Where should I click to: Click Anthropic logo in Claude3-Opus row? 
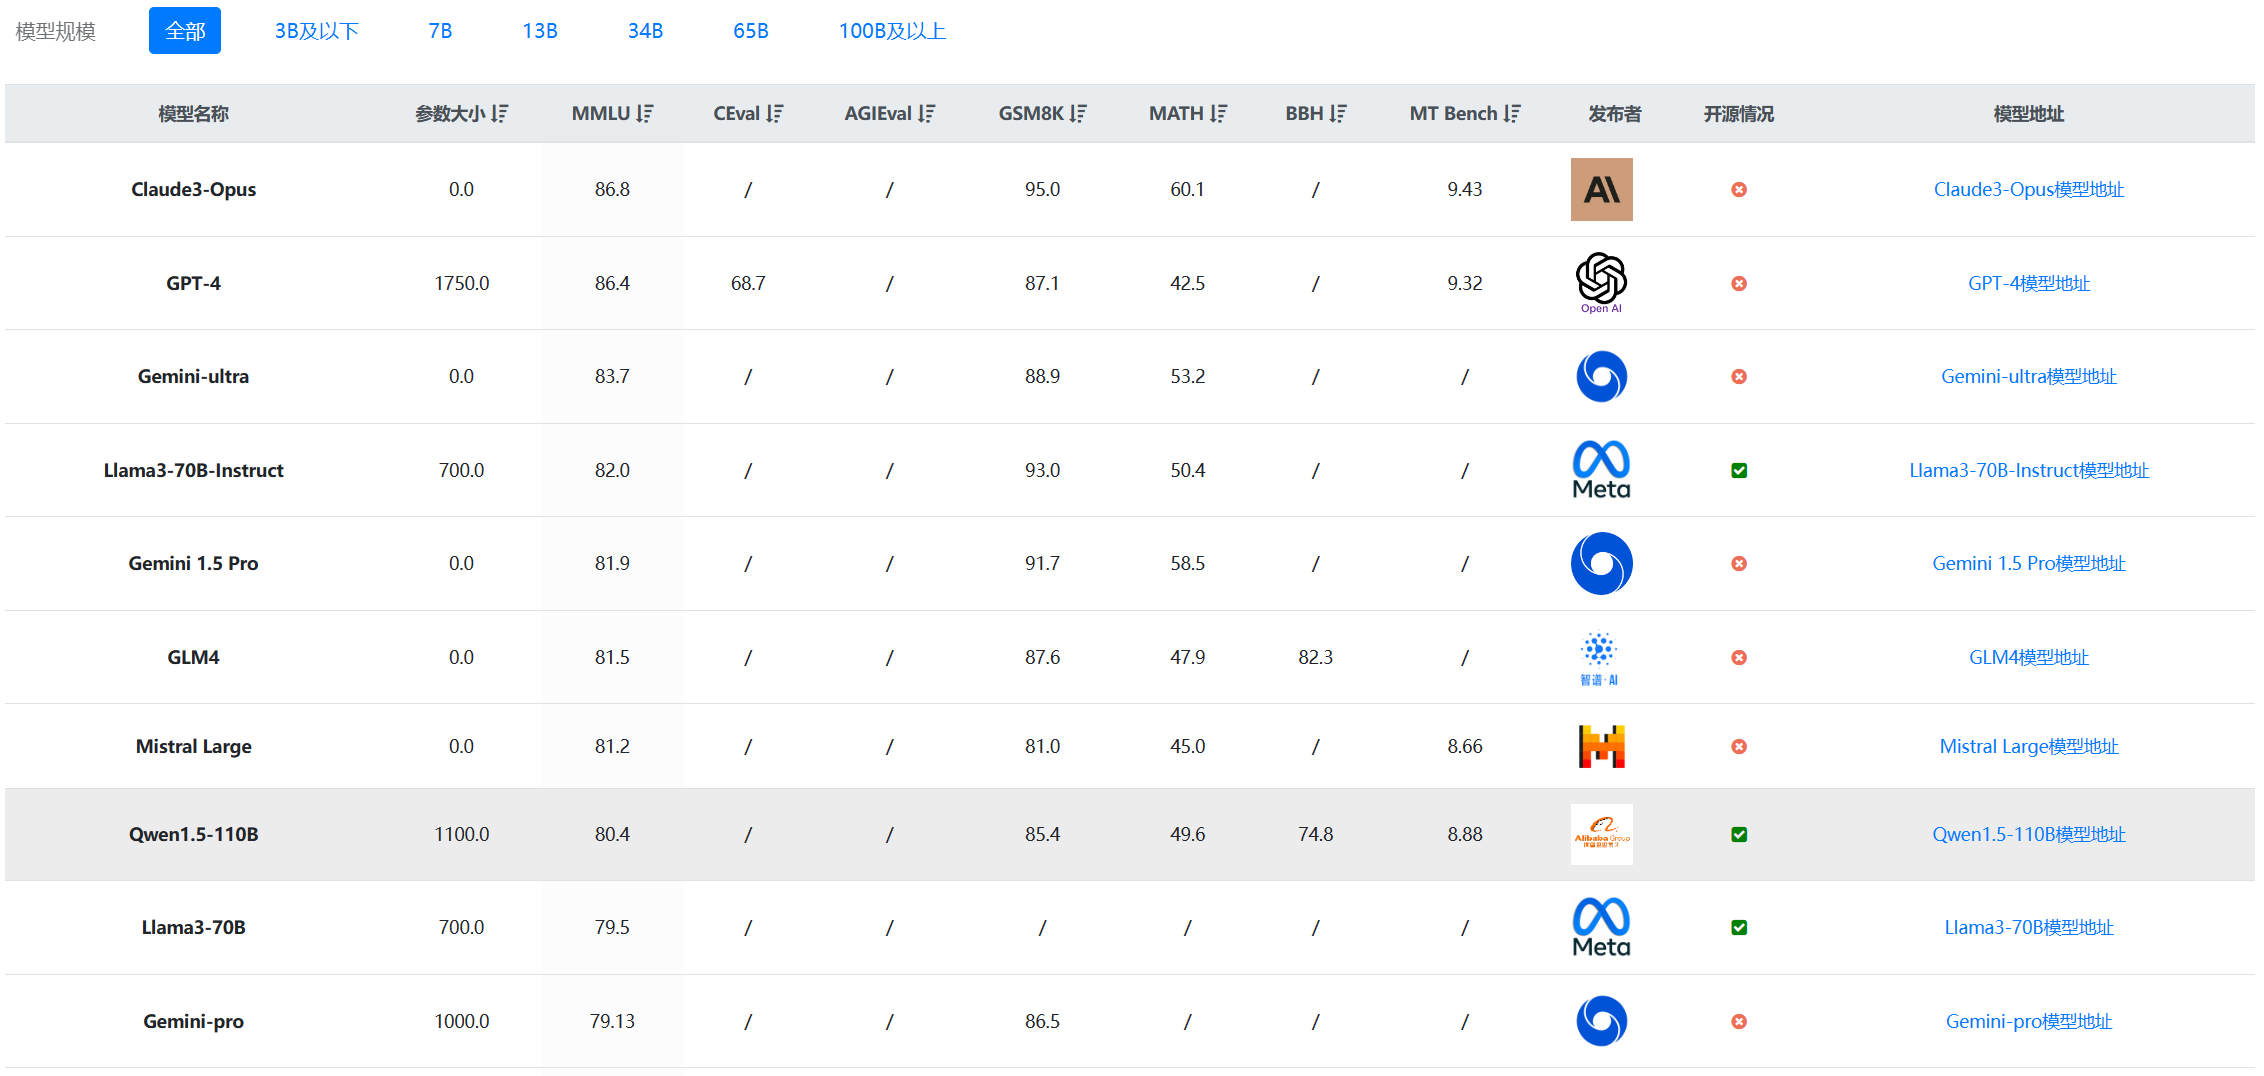(x=1602, y=189)
